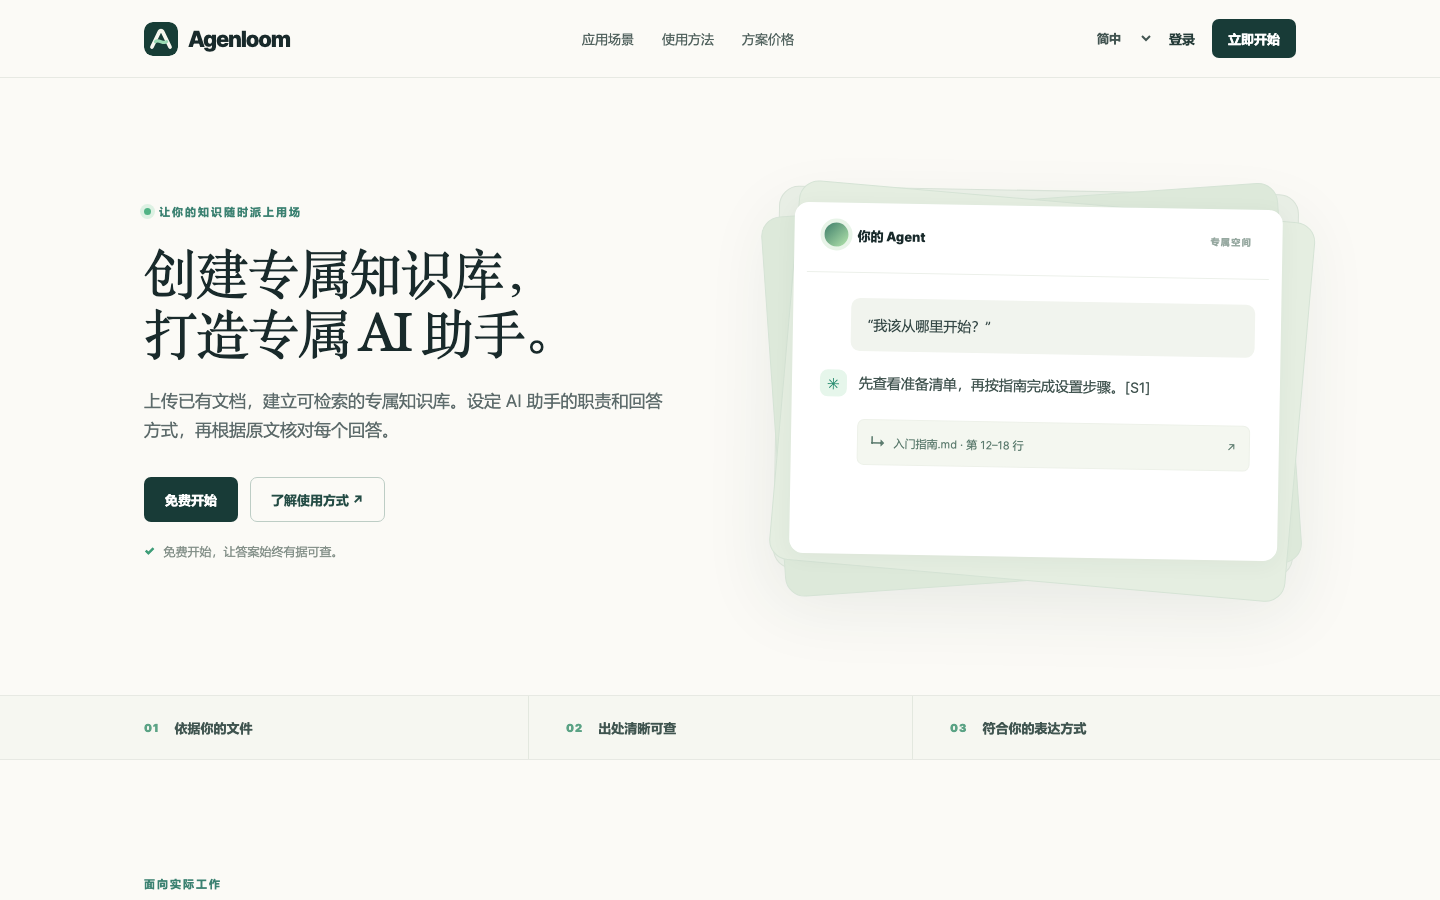This screenshot has width=1440, height=900.
Task: Click the 你的 Agent title
Action: point(891,237)
